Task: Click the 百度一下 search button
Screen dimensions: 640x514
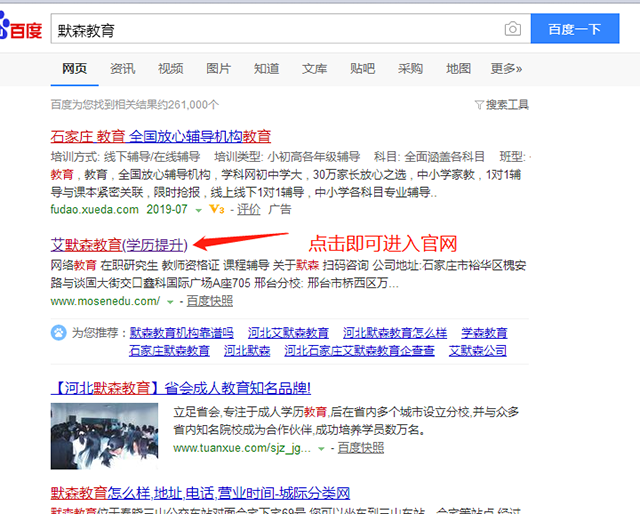Action: [575, 29]
